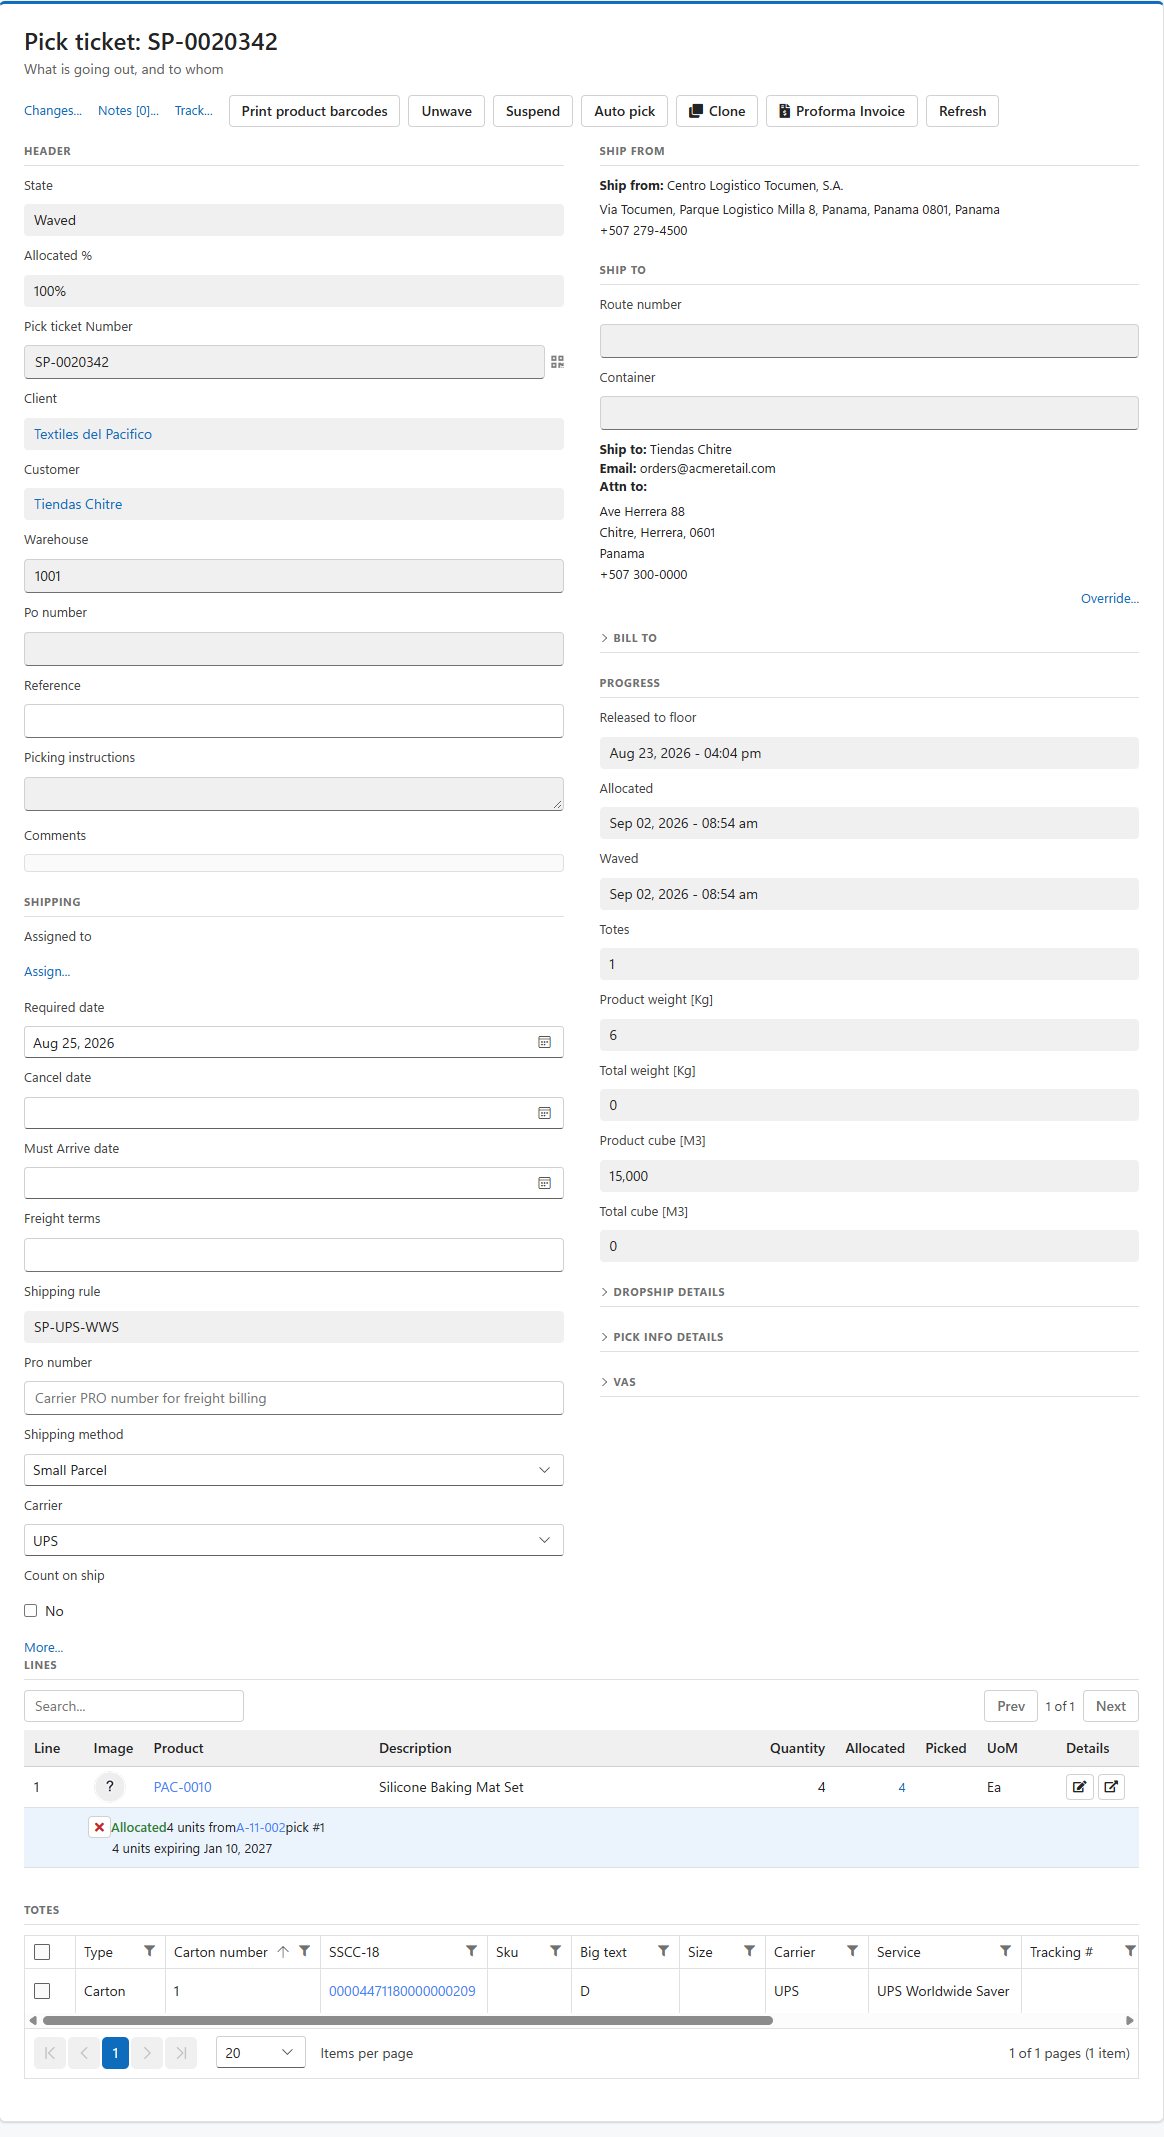Click the More... link under shipping

click(43, 1648)
